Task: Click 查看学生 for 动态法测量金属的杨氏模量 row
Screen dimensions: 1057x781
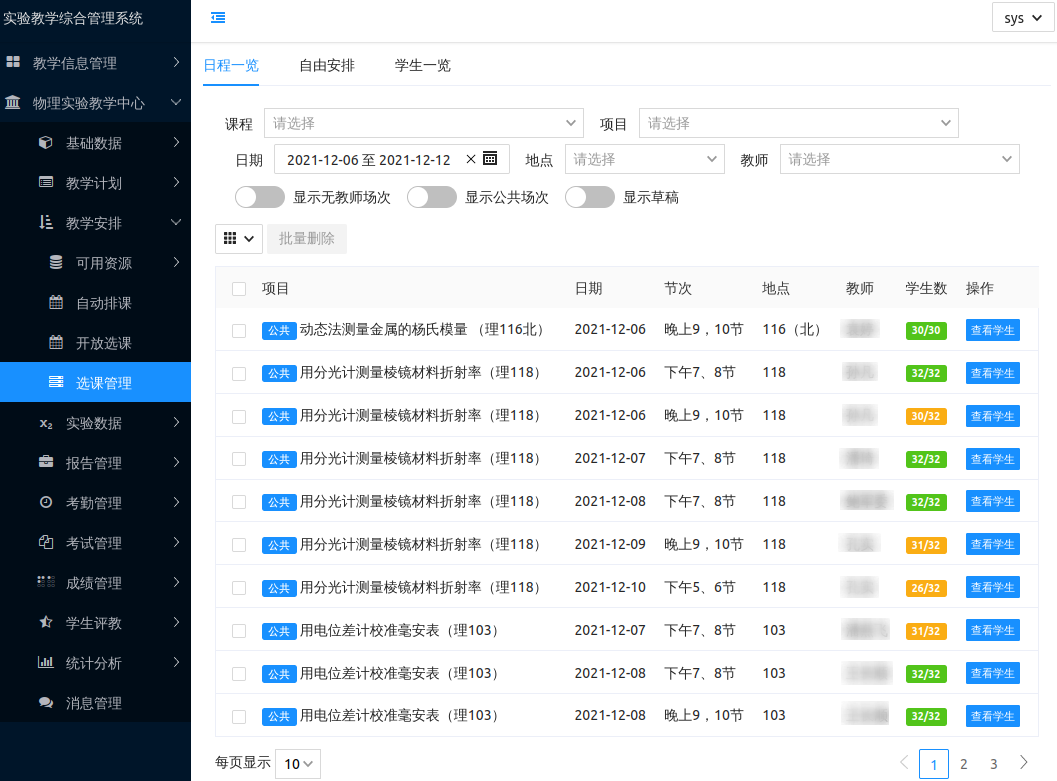Action: point(992,330)
